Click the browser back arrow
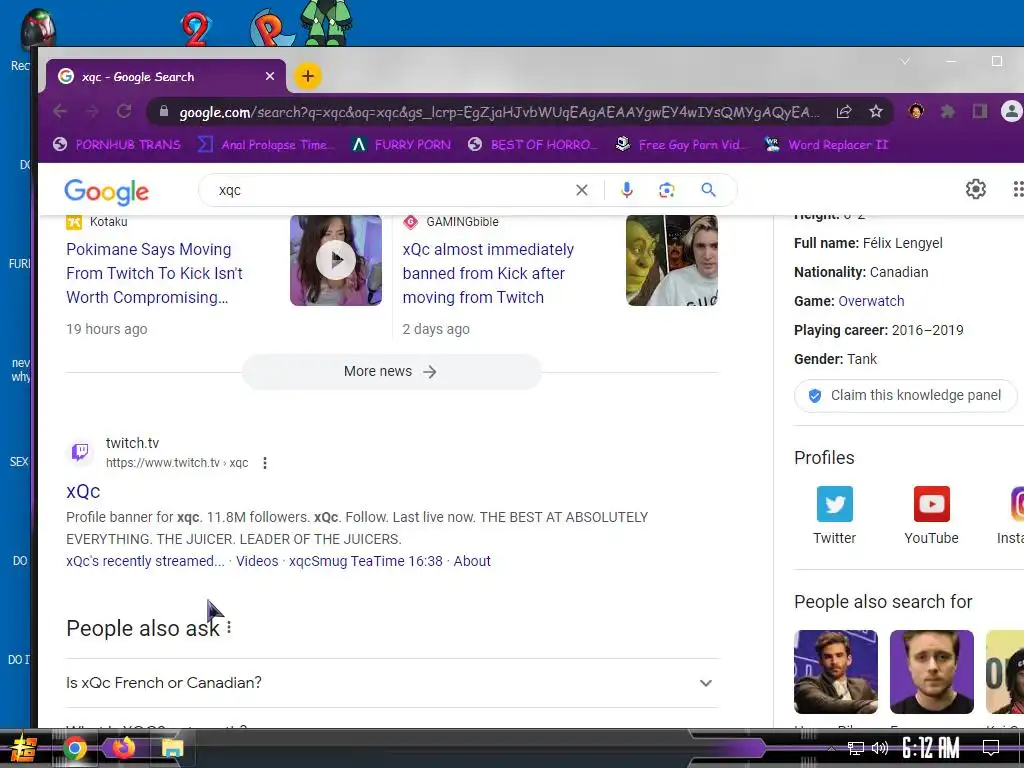The width and height of the screenshot is (1024, 768). (x=59, y=112)
